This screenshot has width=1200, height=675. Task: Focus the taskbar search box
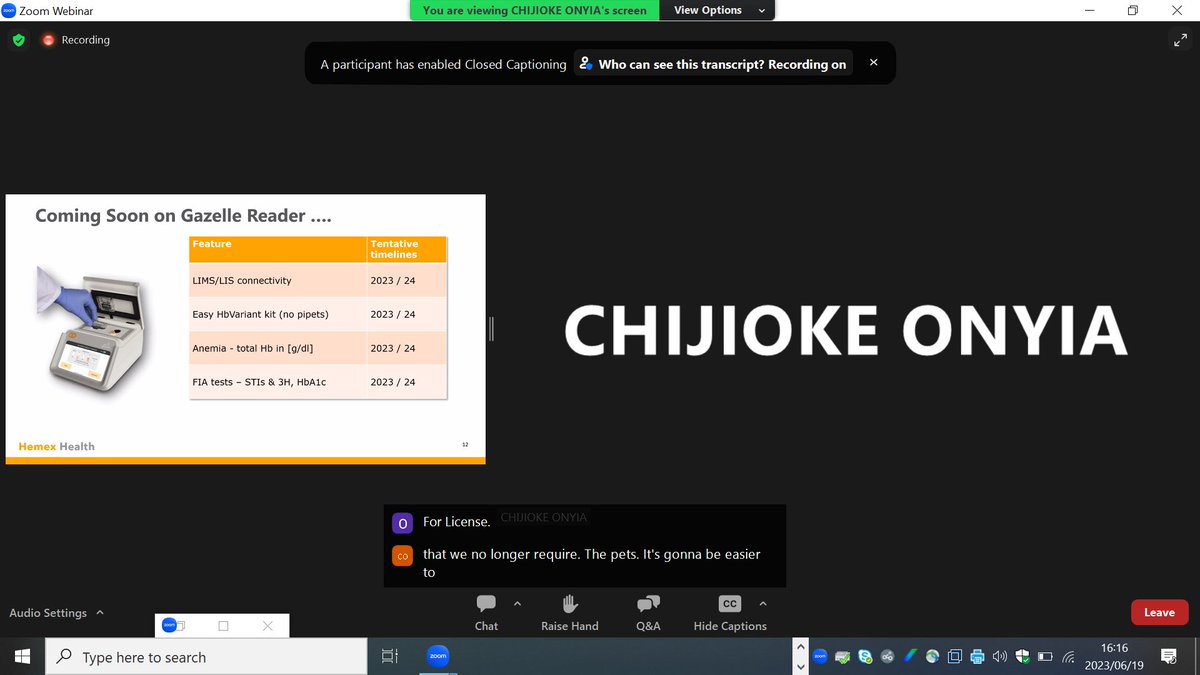pos(207,657)
